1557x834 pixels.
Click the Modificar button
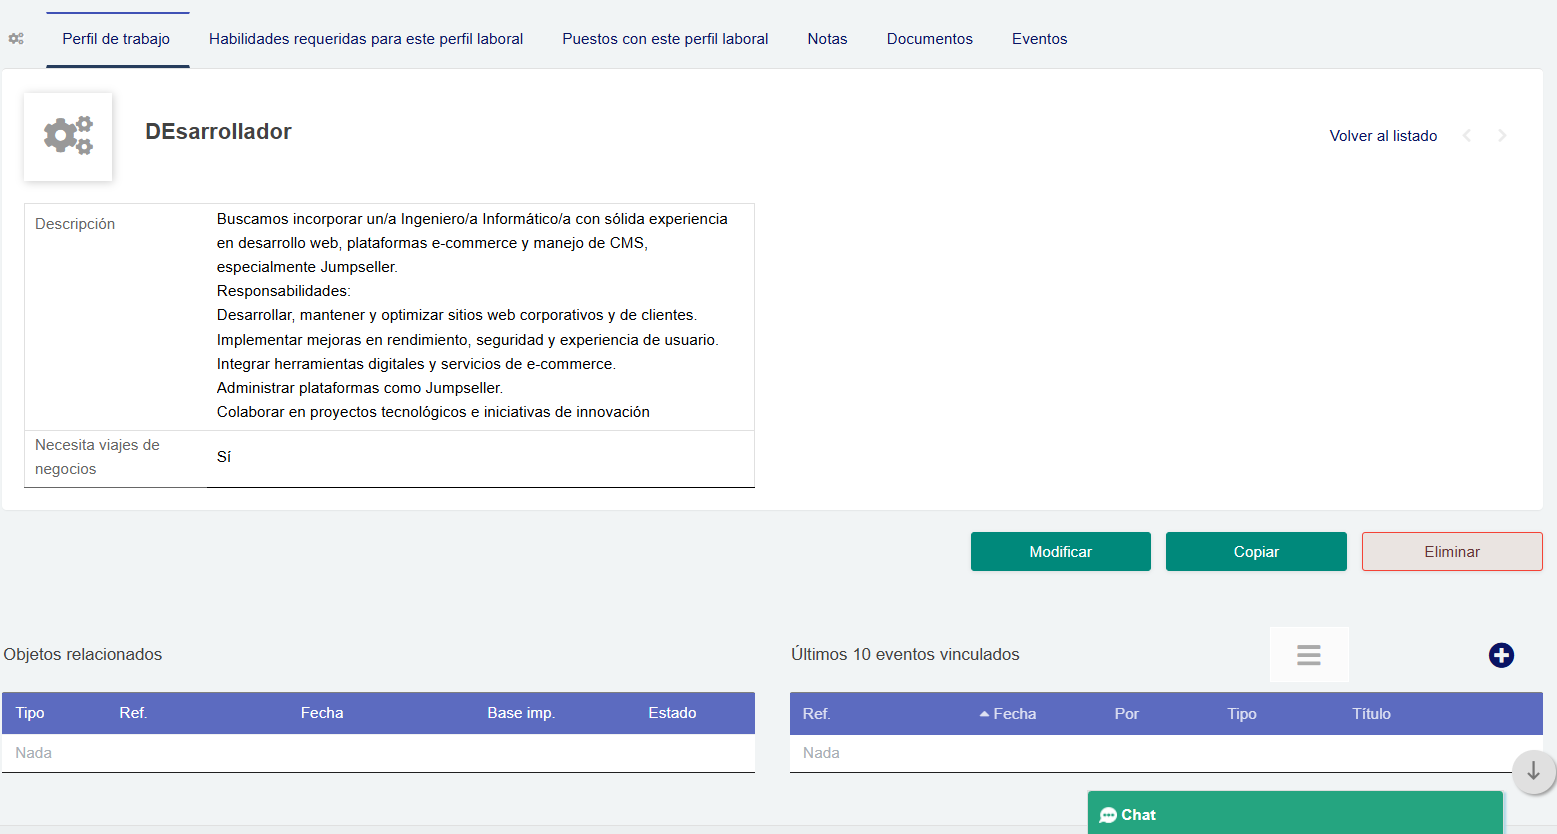coord(1060,551)
